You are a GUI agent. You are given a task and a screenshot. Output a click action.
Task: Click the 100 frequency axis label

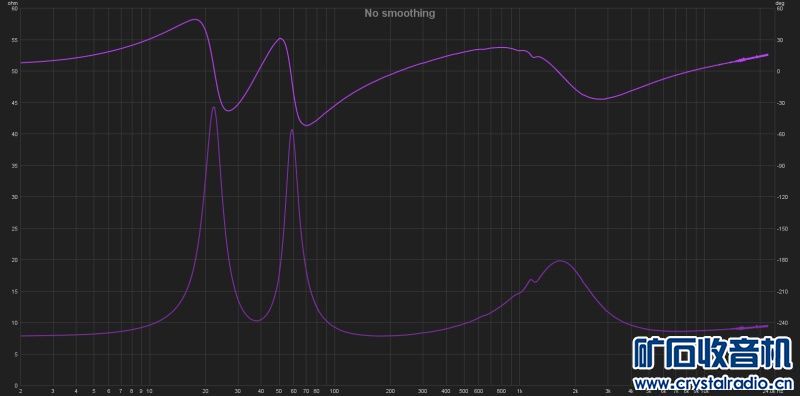pos(334,392)
